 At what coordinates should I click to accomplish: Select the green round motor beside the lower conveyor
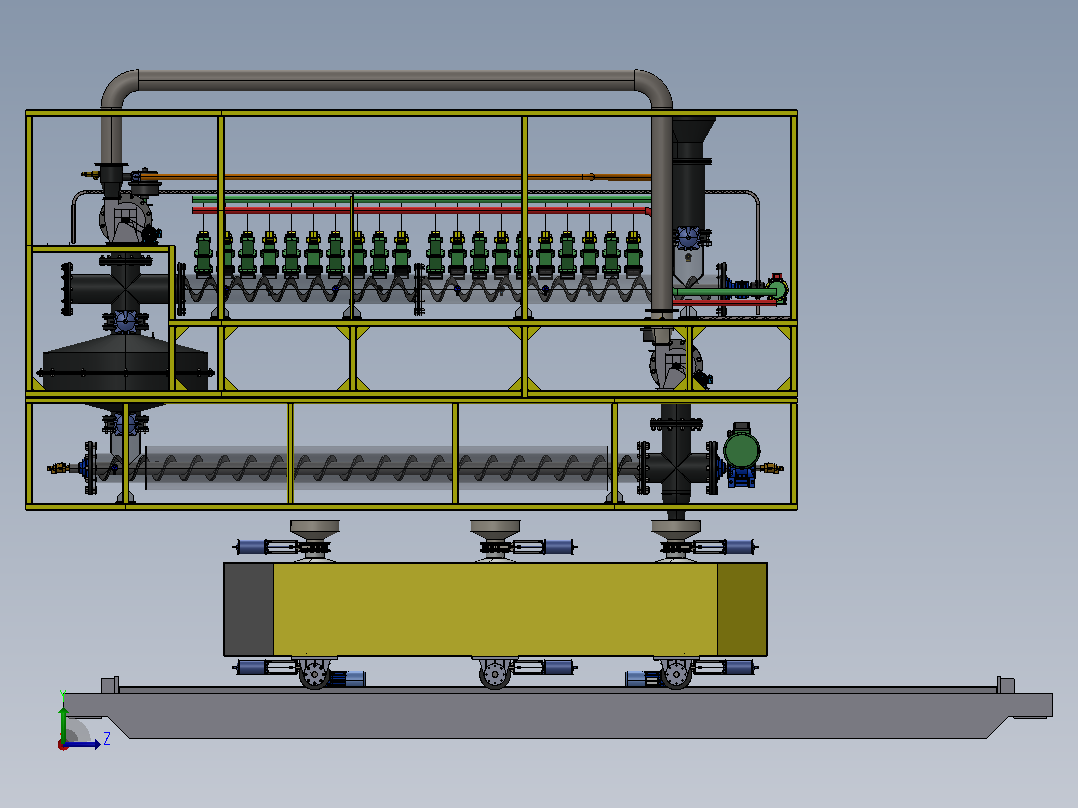pos(741,451)
